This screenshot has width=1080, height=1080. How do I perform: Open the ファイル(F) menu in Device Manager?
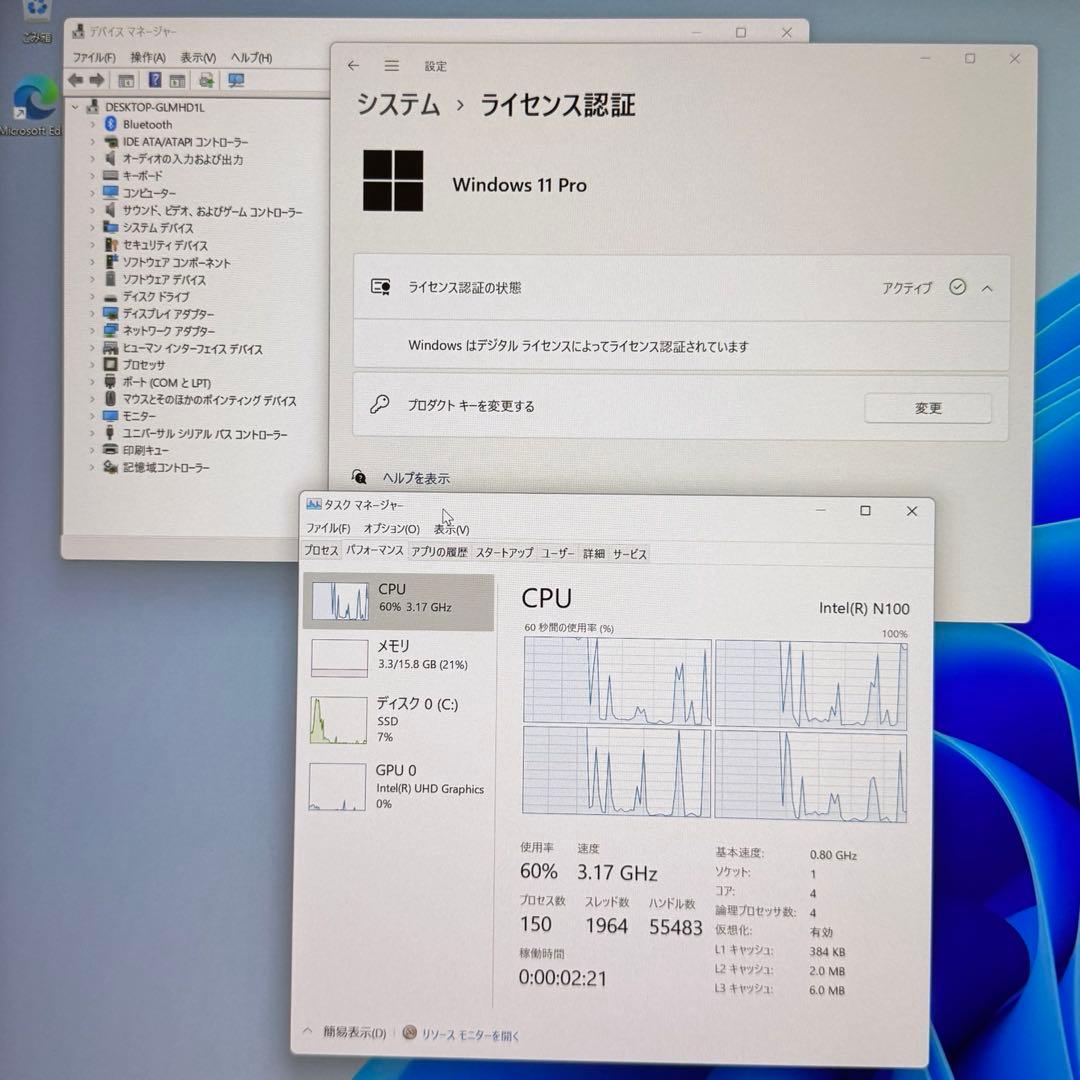(94, 57)
